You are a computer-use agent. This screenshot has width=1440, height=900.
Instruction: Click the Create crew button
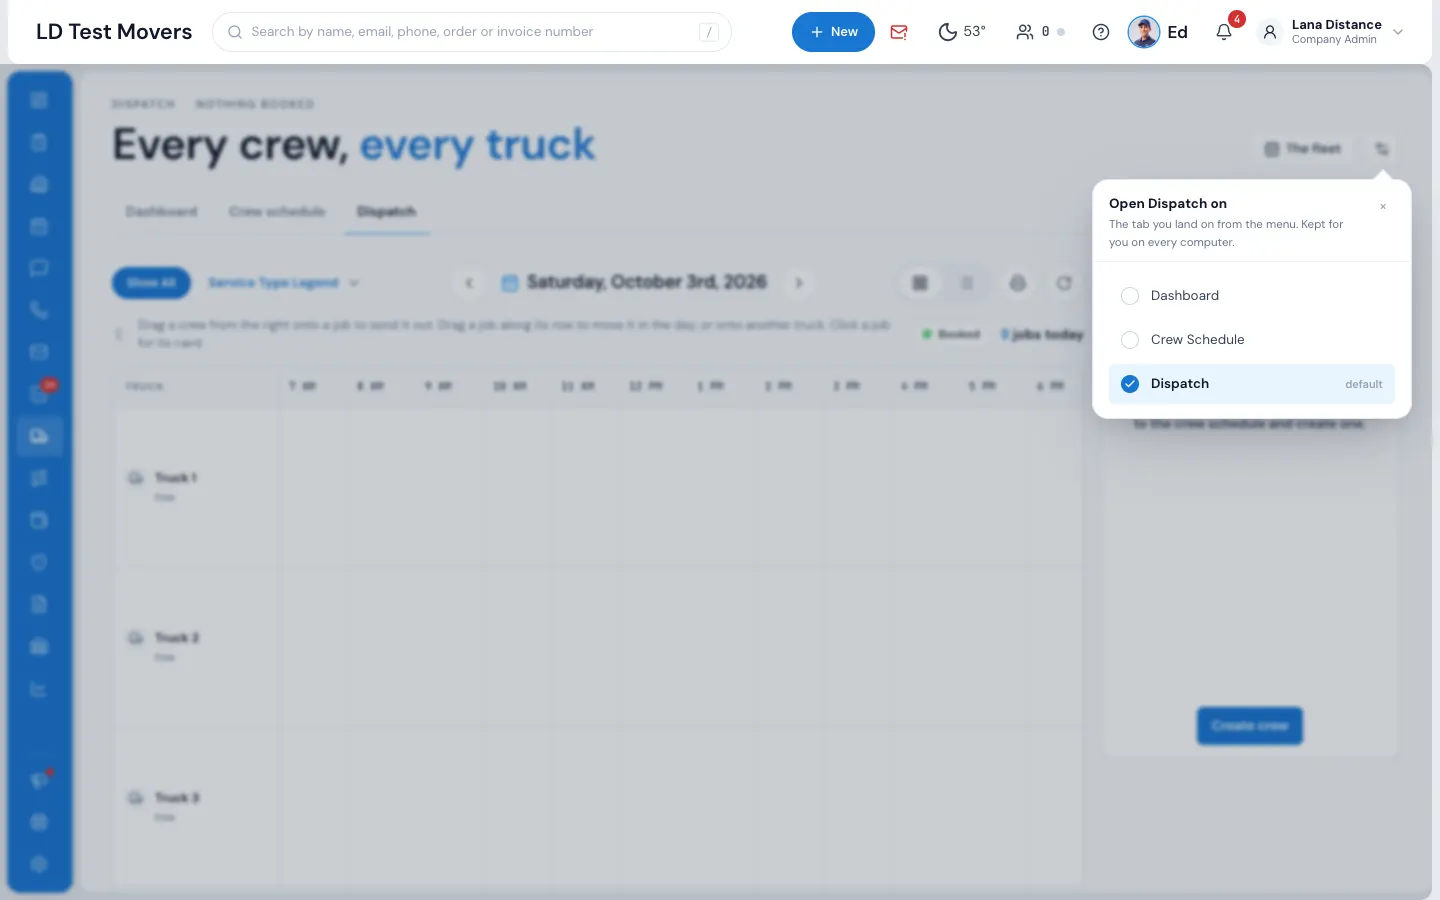coord(1249,726)
